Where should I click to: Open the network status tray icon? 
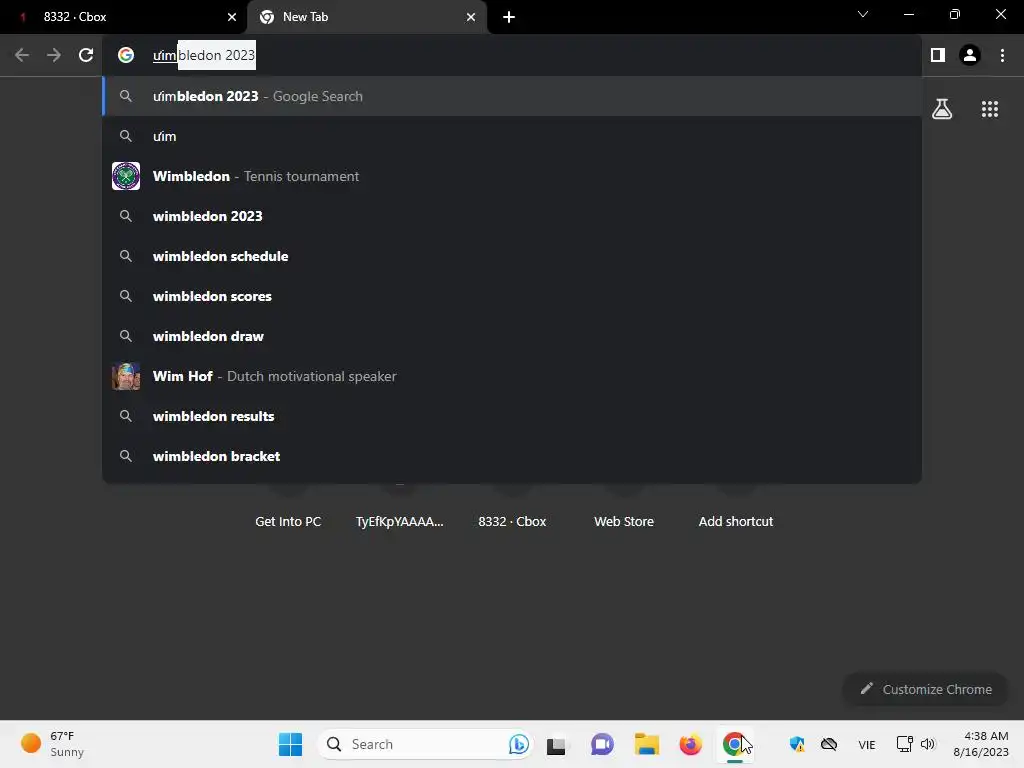click(904, 744)
